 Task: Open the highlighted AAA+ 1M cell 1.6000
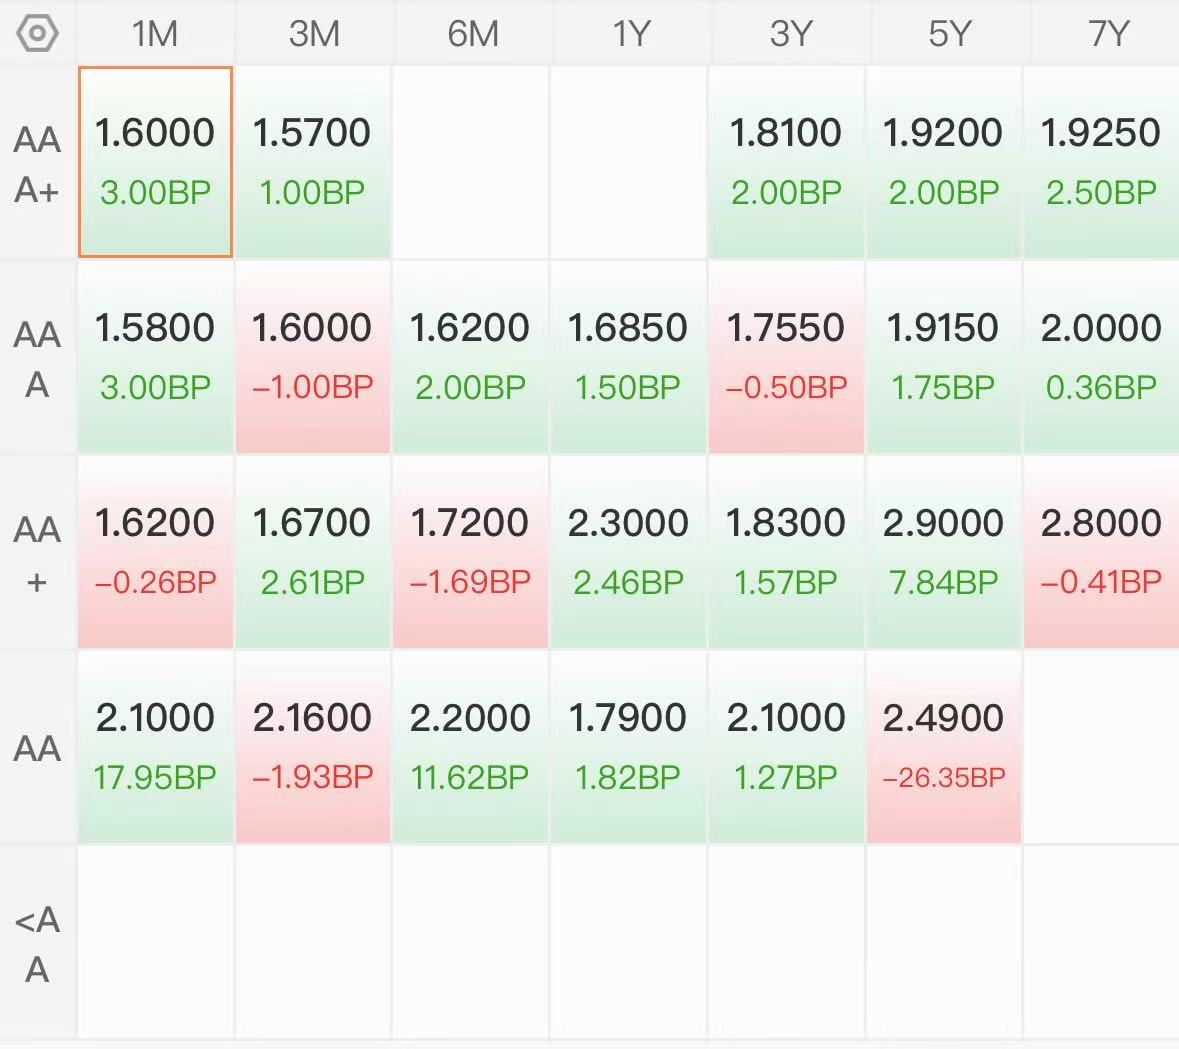tap(155, 162)
